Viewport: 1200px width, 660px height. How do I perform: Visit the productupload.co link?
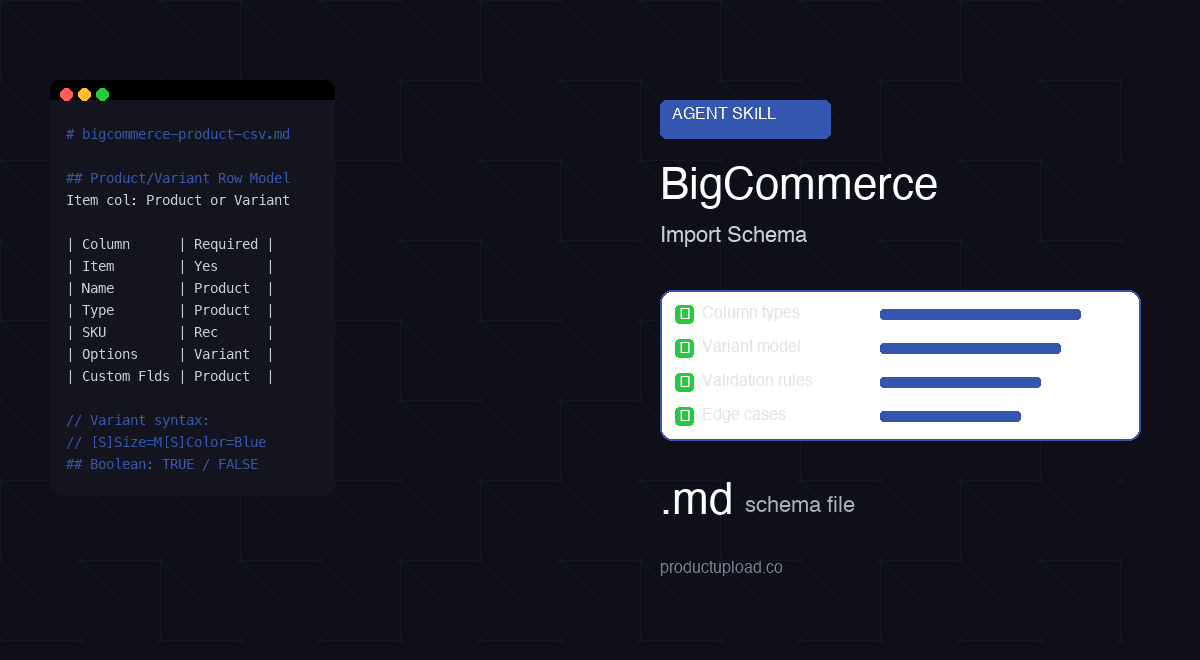pyautogui.click(x=721, y=567)
